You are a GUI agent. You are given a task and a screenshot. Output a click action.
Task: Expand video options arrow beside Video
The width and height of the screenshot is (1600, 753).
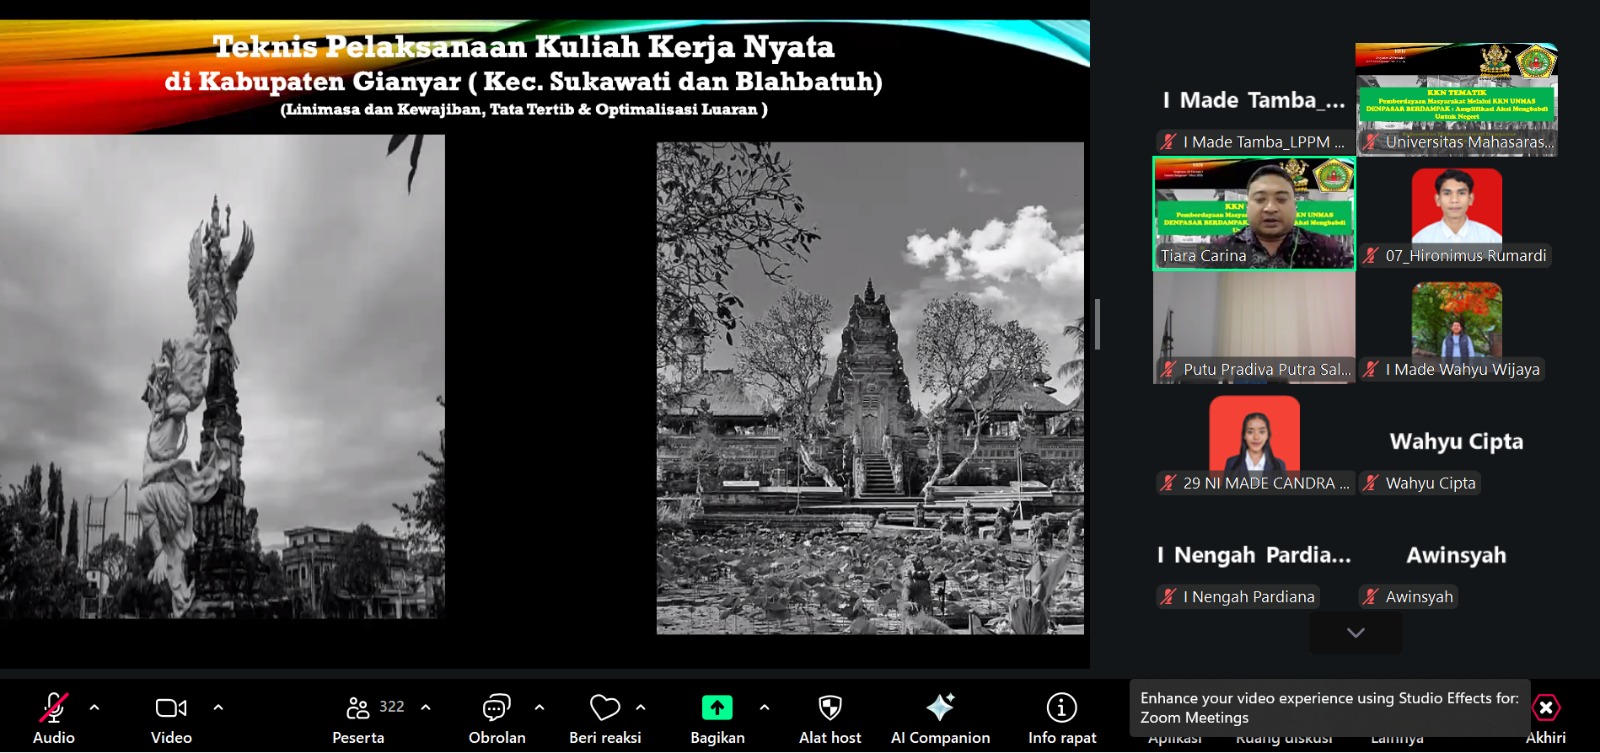pyautogui.click(x=218, y=707)
